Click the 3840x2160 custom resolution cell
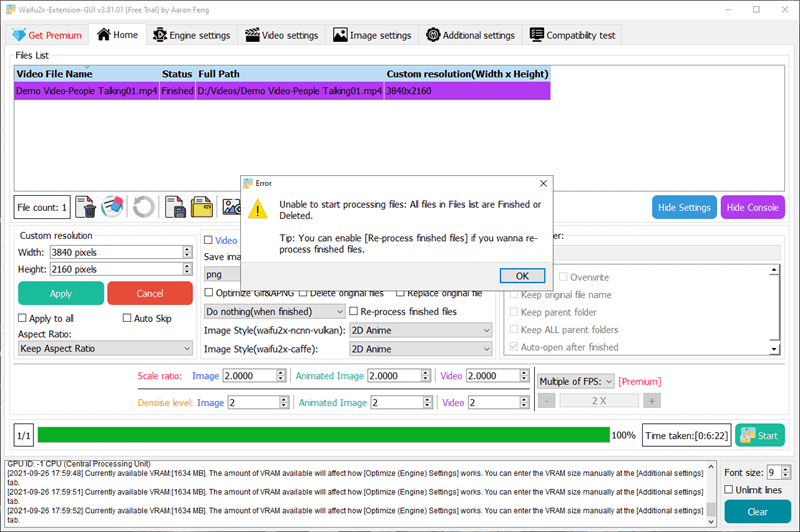 (467, 91)
